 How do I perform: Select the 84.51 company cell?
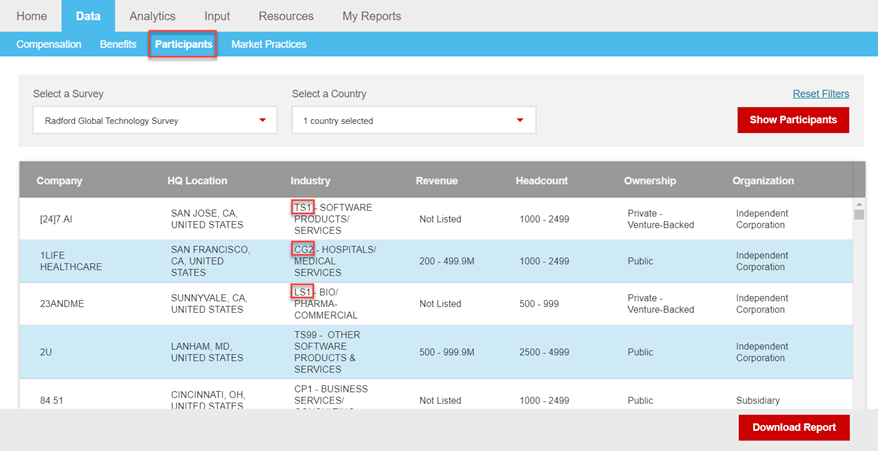tap(52, 401)
